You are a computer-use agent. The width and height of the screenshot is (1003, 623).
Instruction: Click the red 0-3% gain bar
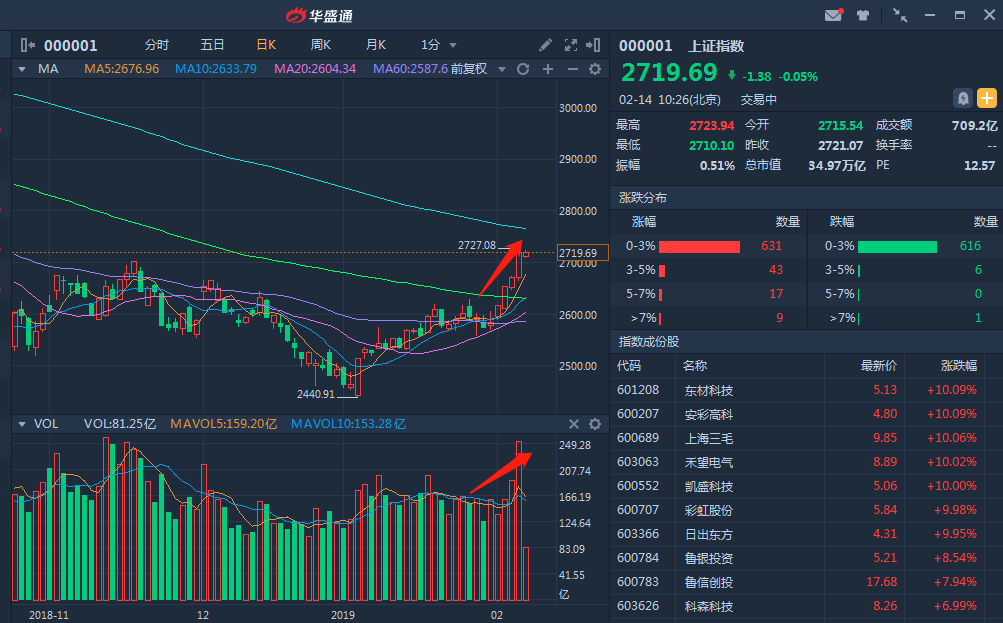click(699, 246)
